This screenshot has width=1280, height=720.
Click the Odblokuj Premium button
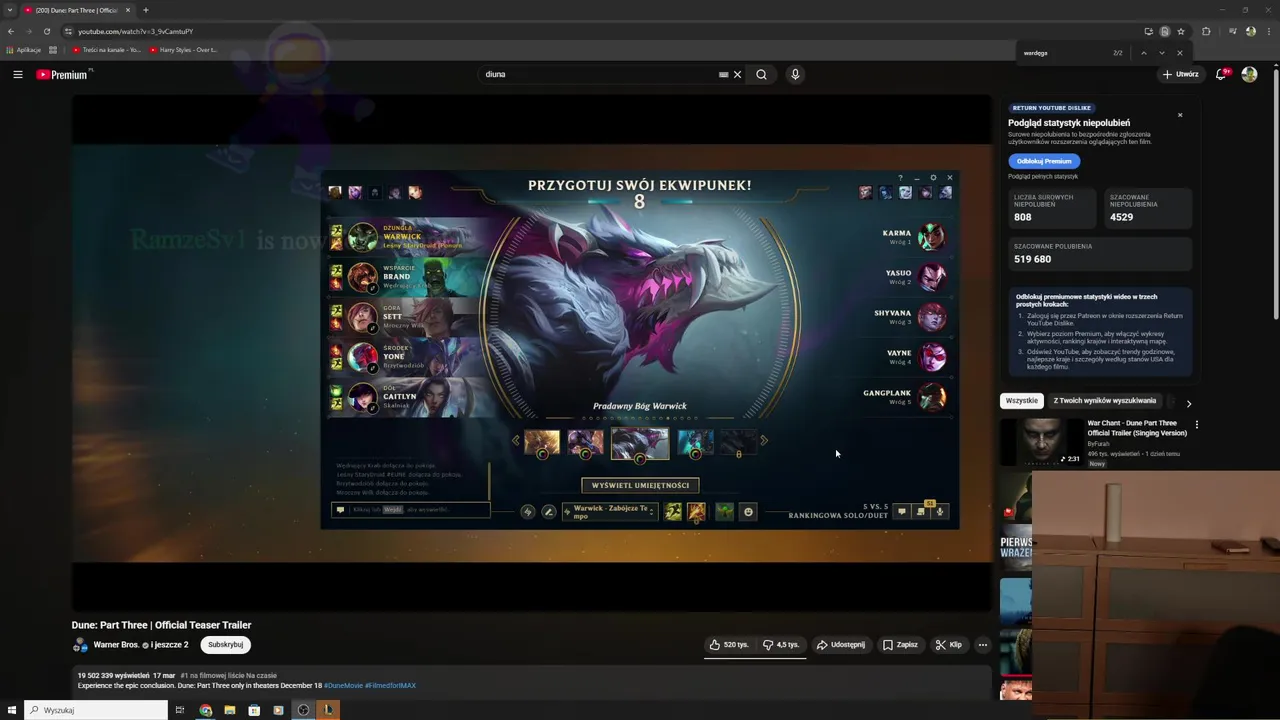(1044, 161)
